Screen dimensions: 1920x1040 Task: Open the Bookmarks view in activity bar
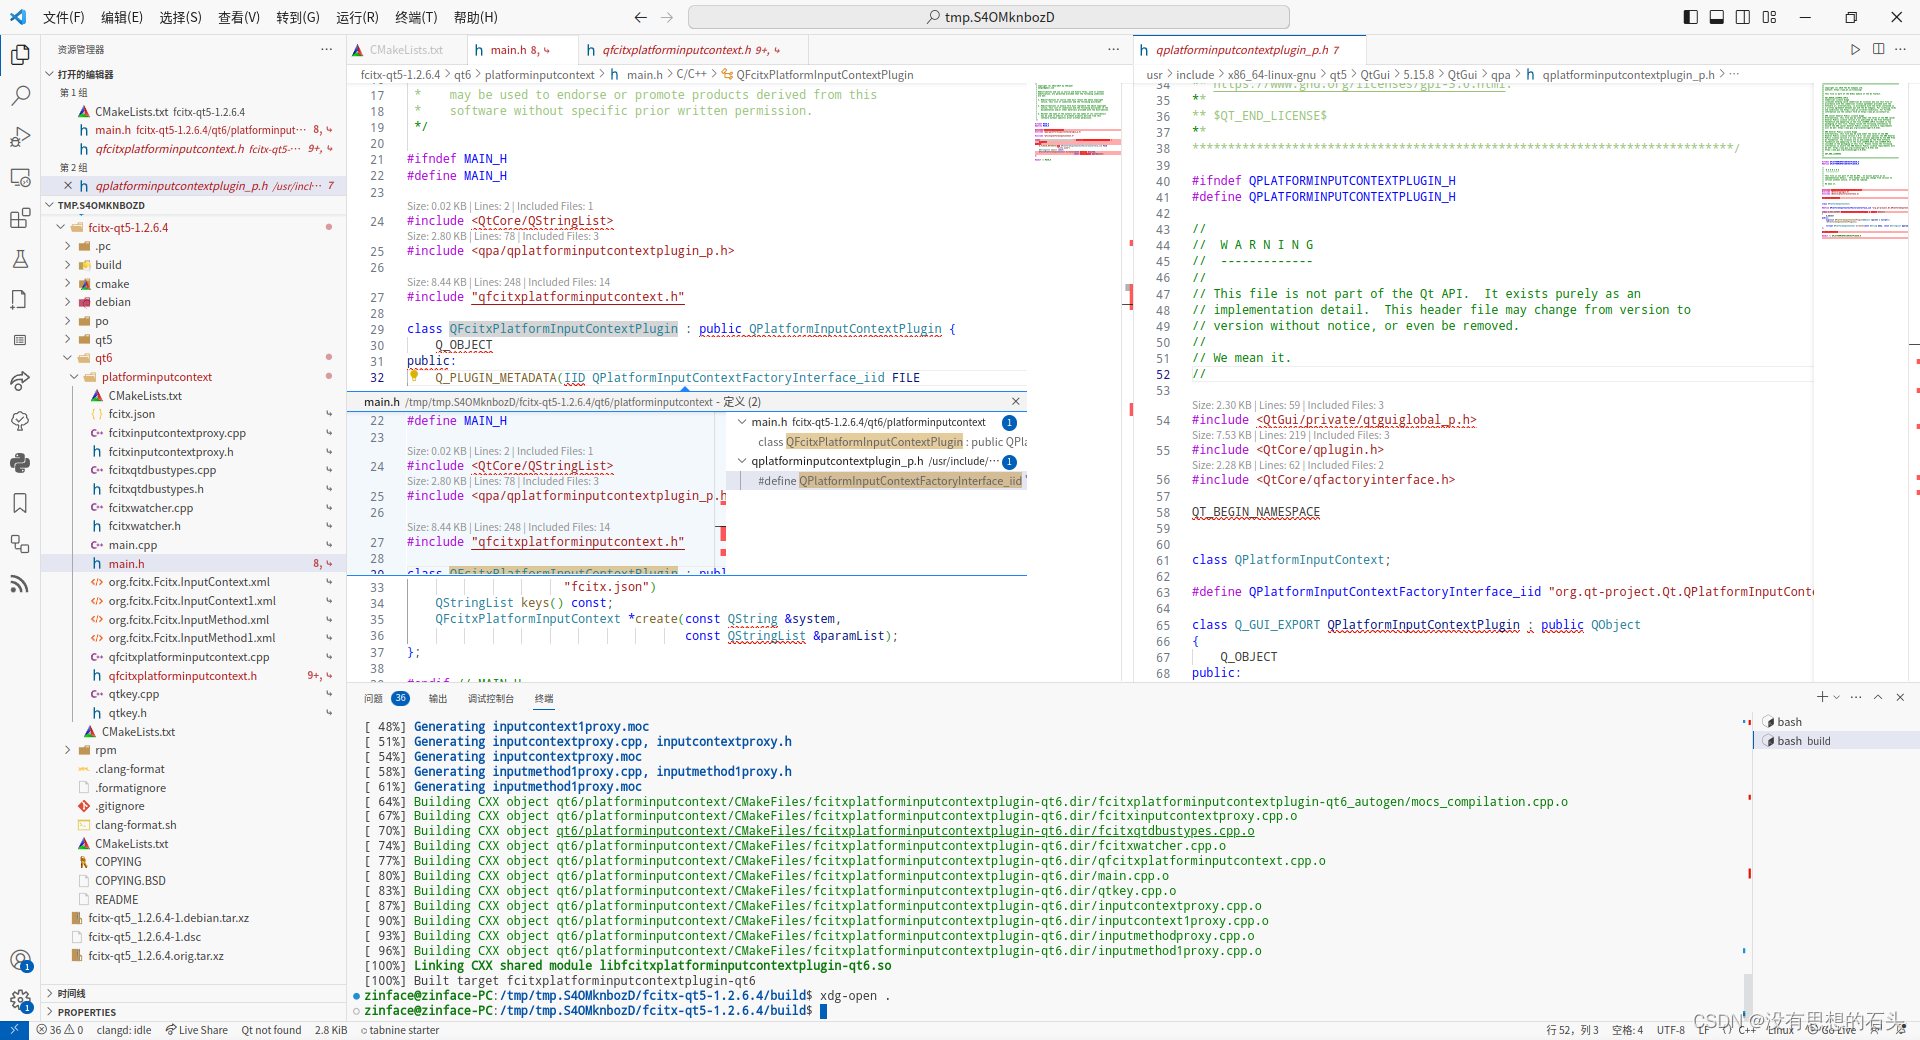point(20,503)
